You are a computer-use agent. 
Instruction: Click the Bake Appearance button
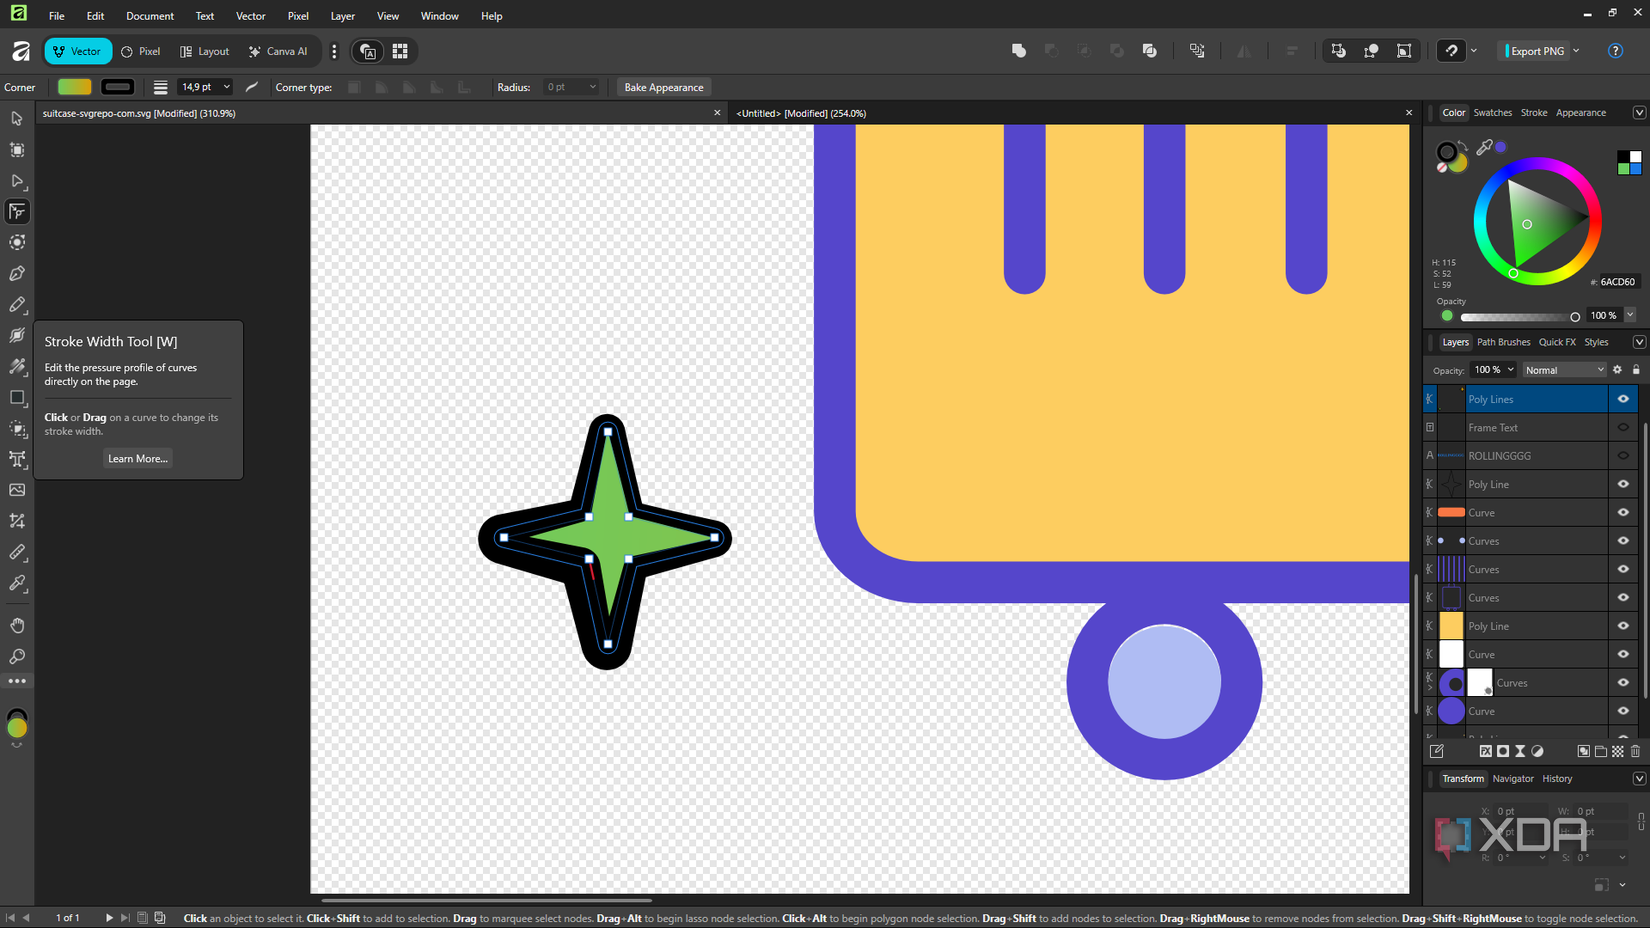pos(663,87)
